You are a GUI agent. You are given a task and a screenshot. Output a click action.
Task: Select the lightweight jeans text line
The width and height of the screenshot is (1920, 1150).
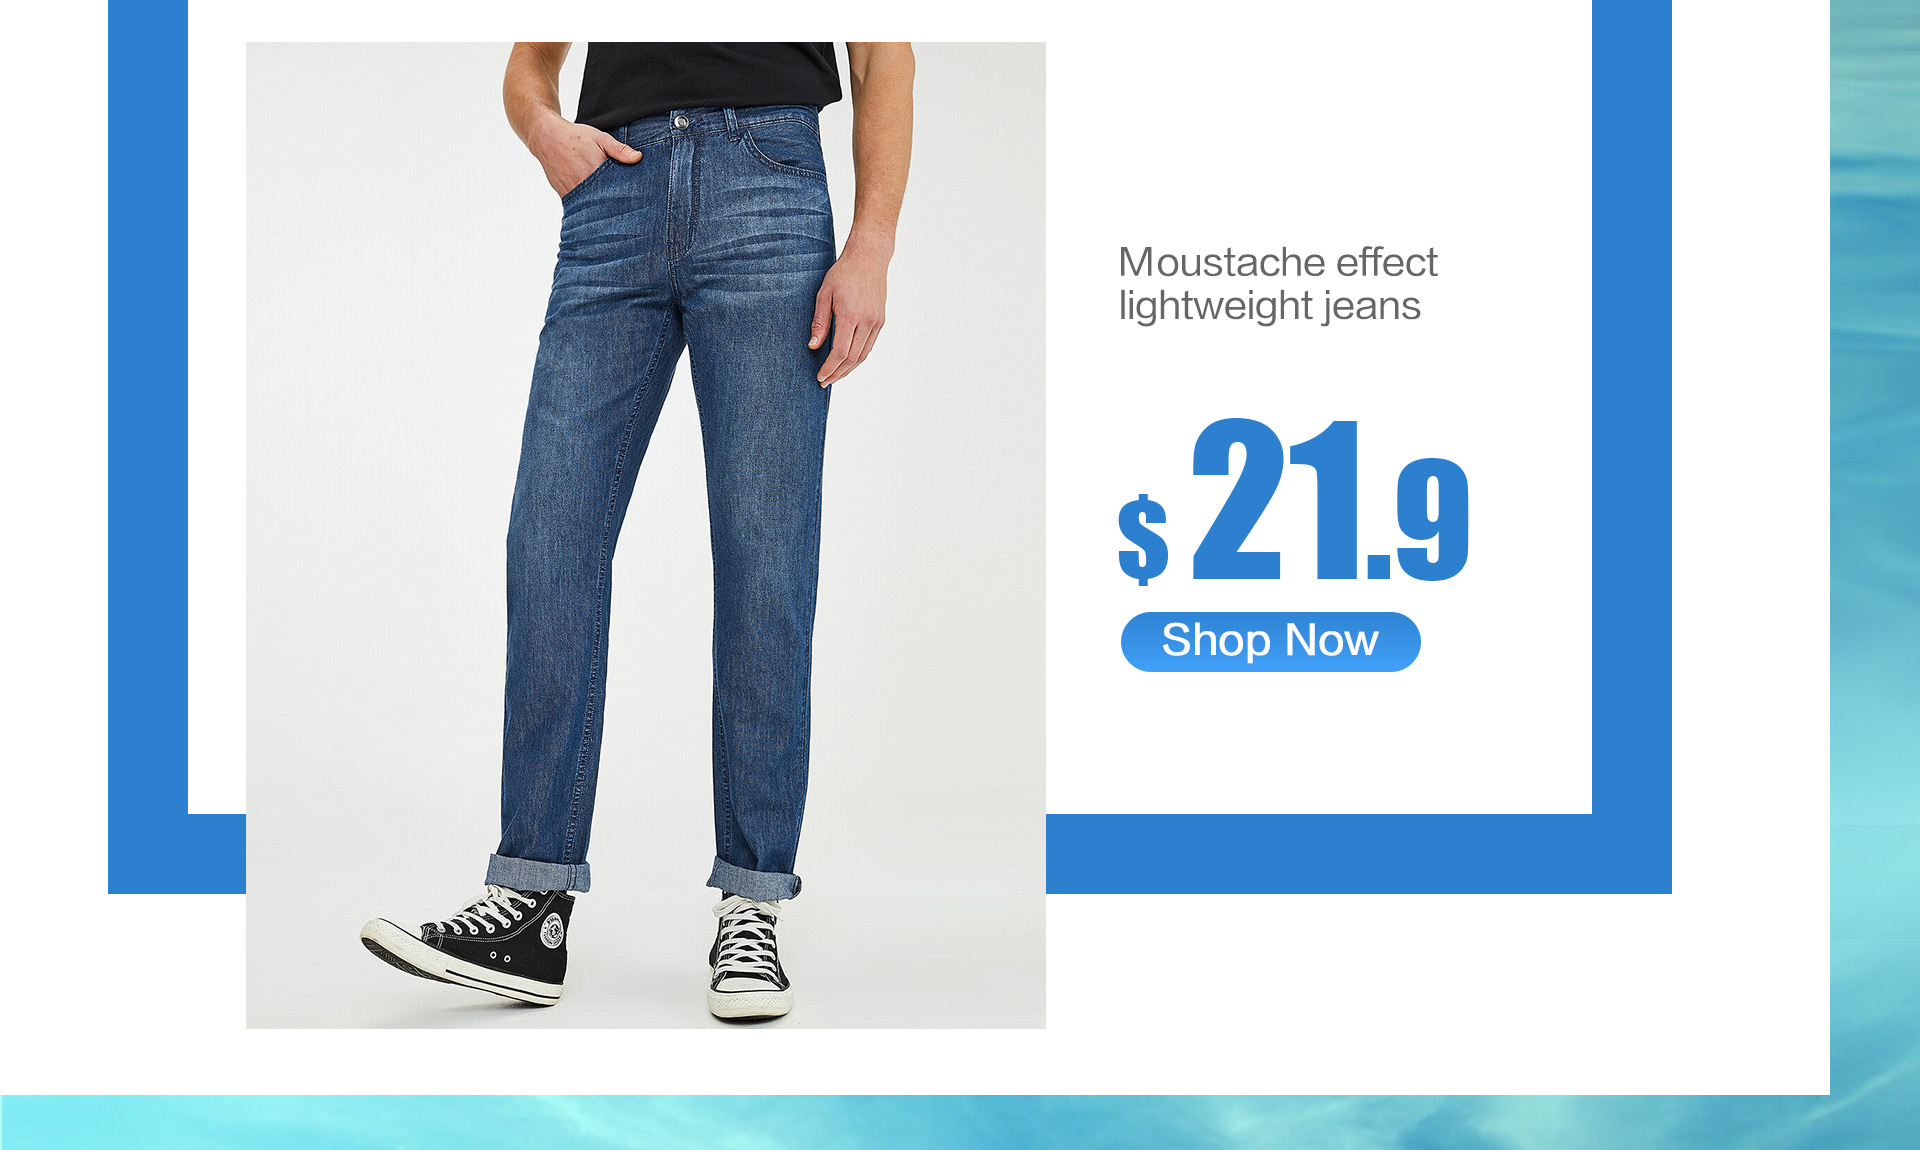[1269, 306]
